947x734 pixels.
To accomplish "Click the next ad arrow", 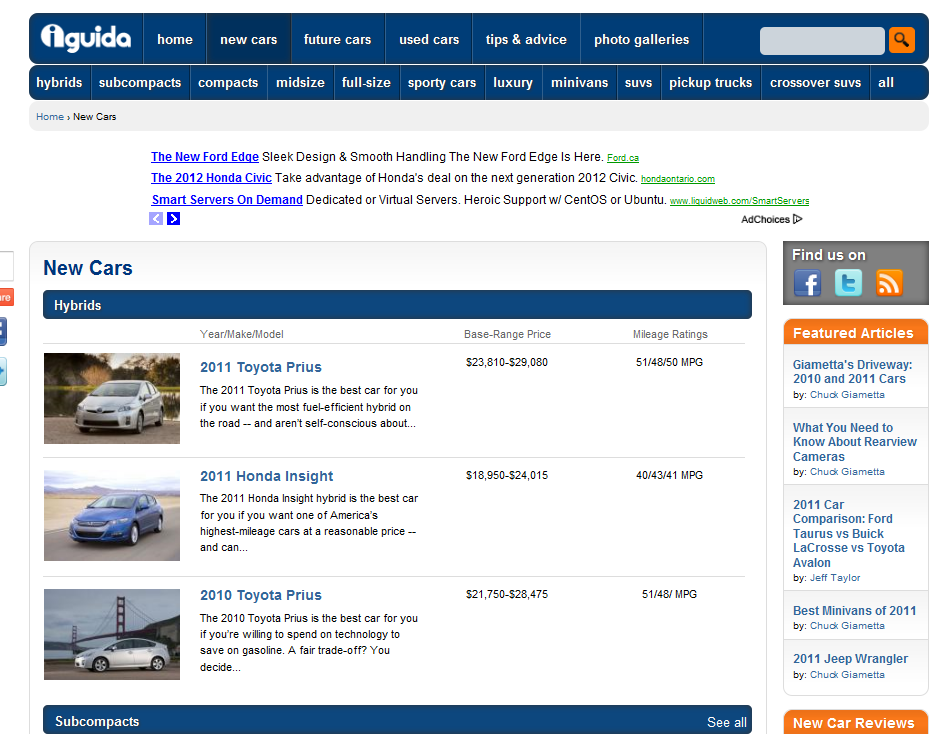I will click(x=173, y=219).
